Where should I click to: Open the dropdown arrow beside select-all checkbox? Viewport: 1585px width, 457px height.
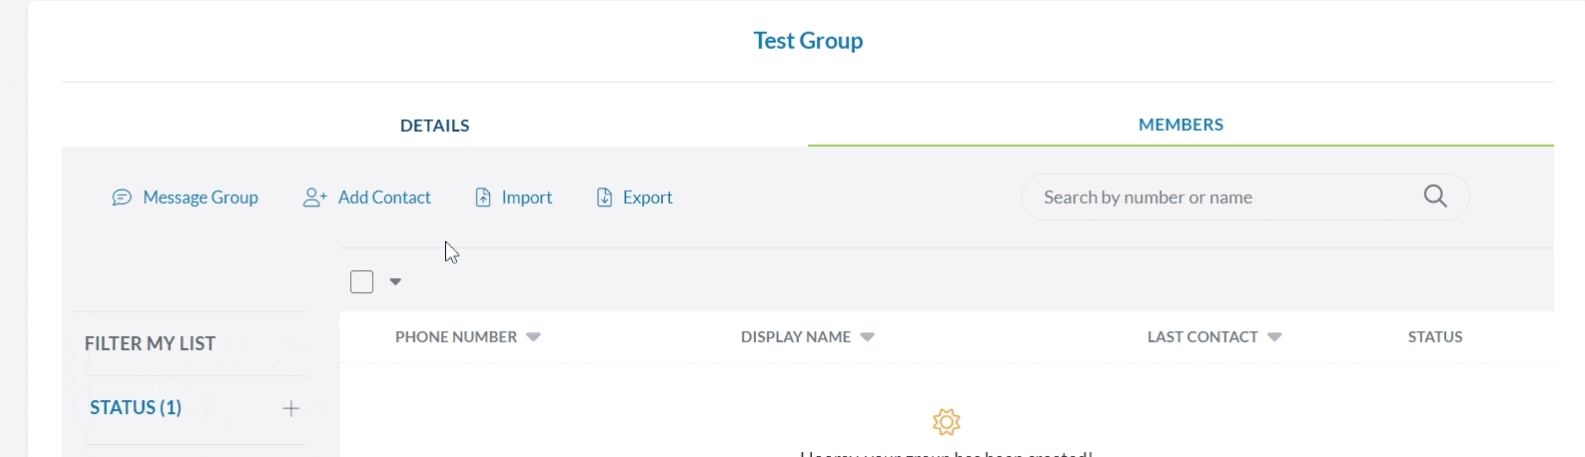point(395,282)
